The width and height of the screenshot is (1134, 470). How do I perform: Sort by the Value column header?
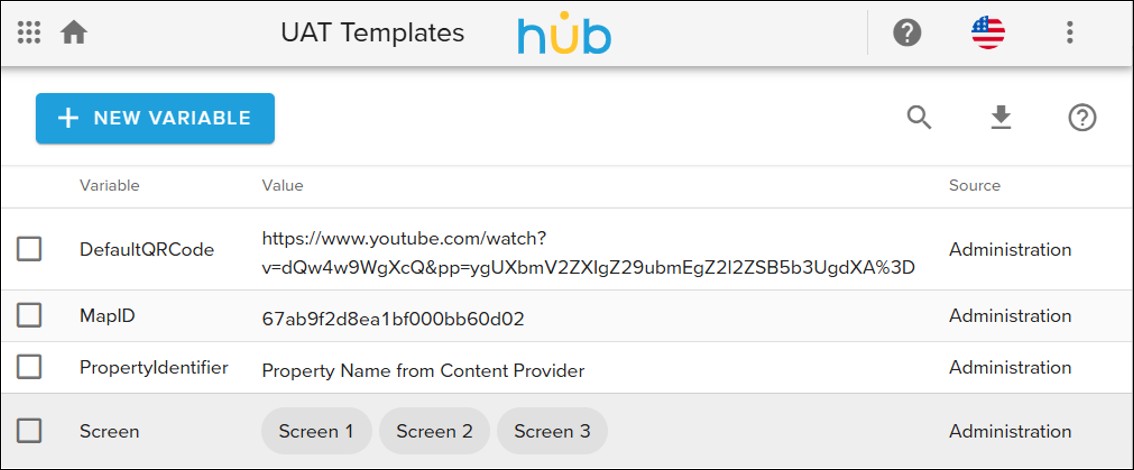click(x=282, y=185)
